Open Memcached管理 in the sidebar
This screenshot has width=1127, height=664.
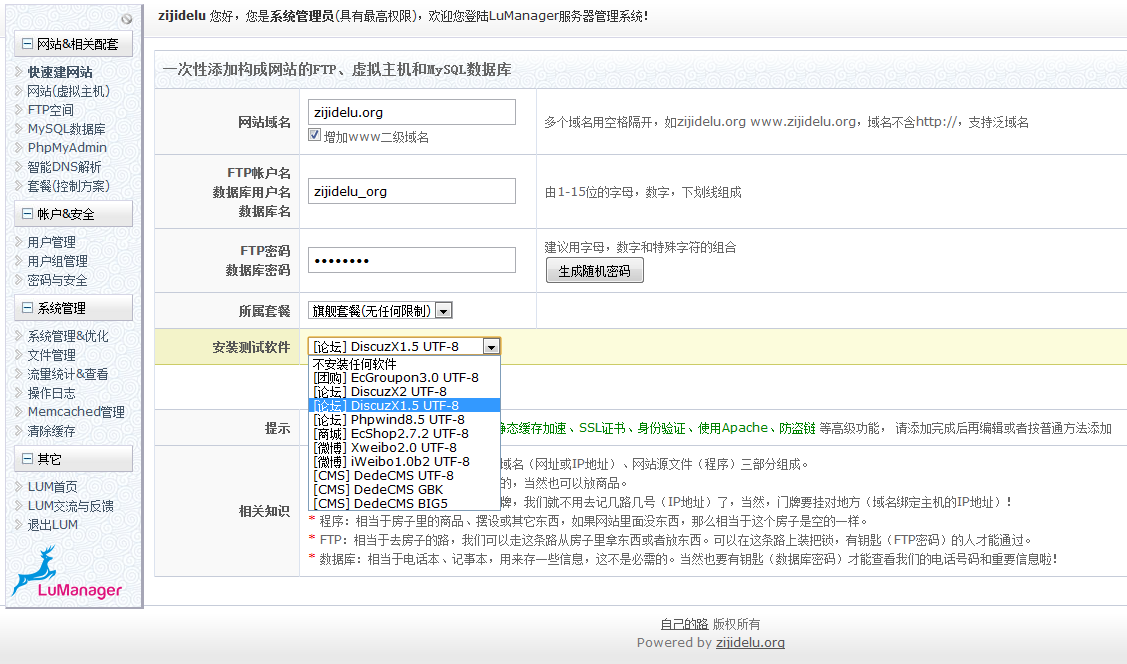pos(76,412)
